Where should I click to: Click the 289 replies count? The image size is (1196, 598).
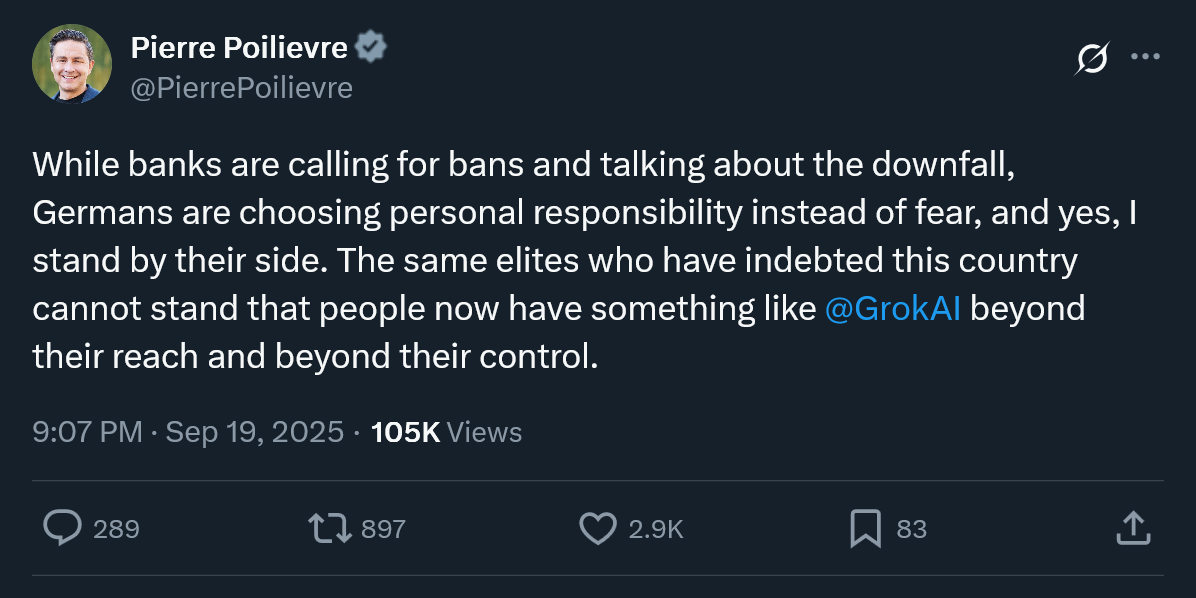point(116,529)
